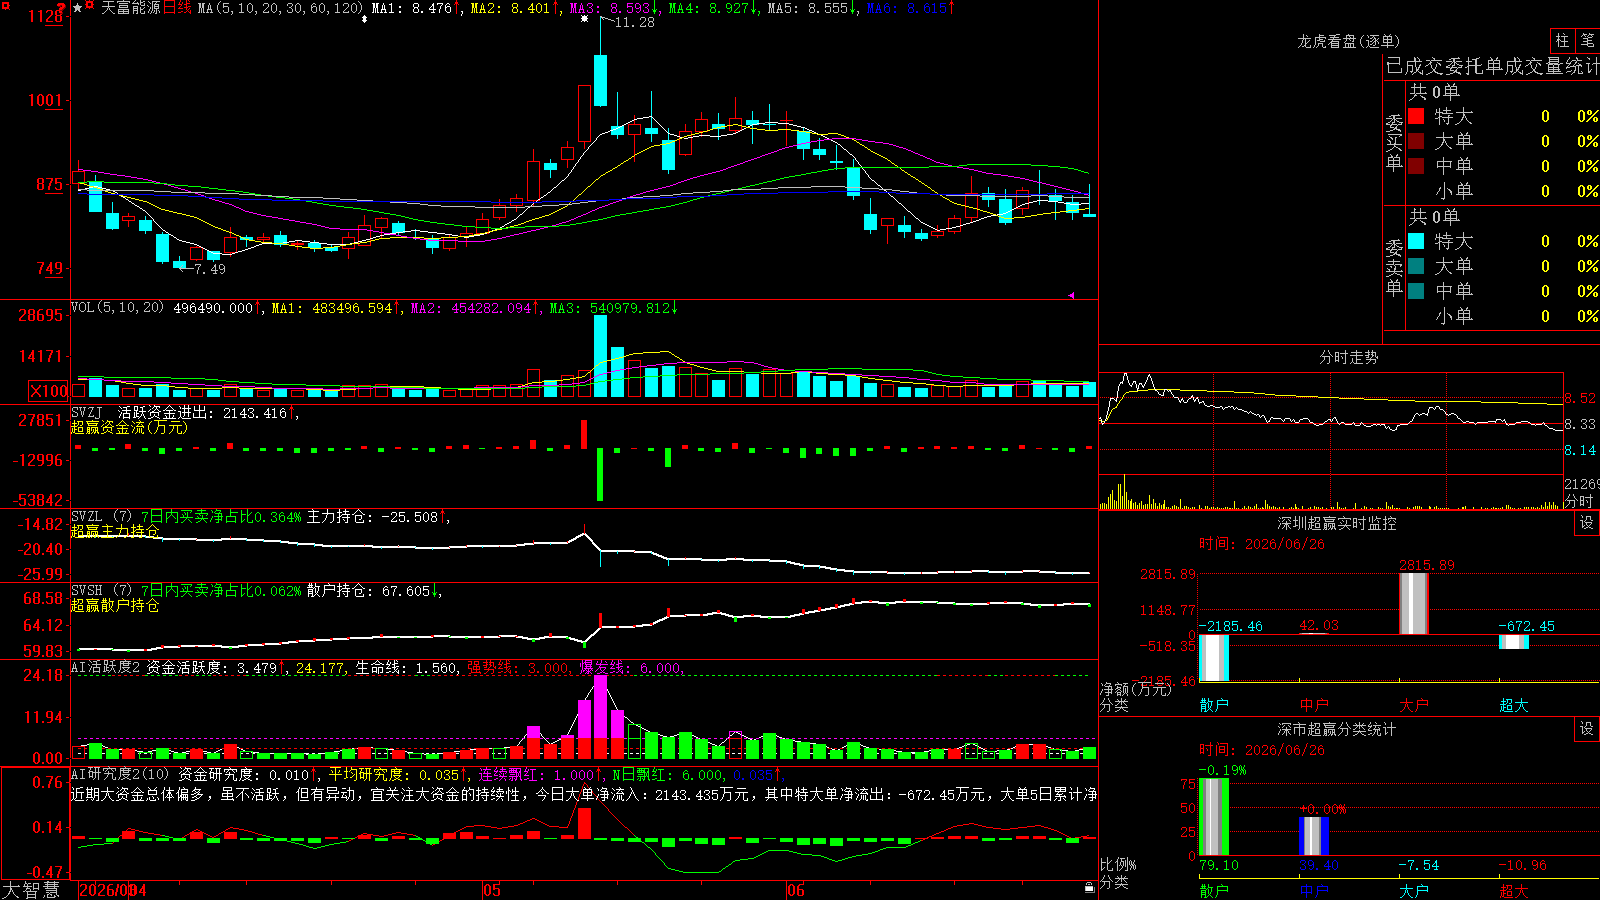Click the cyan 特大 sell-order swatch
The image size is (1600, 900).
[x=1416, y=241]
